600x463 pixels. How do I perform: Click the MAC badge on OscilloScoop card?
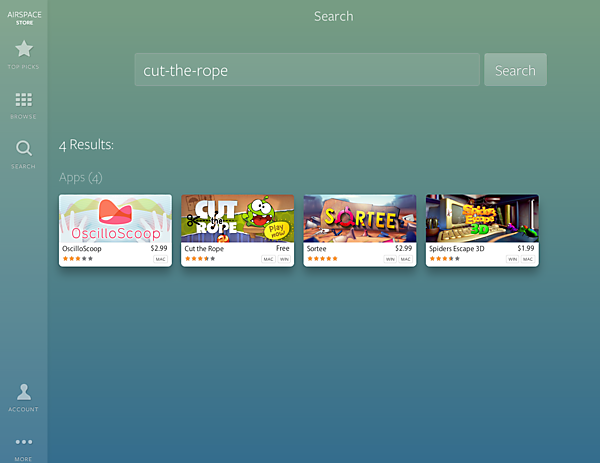pos(161,259)
